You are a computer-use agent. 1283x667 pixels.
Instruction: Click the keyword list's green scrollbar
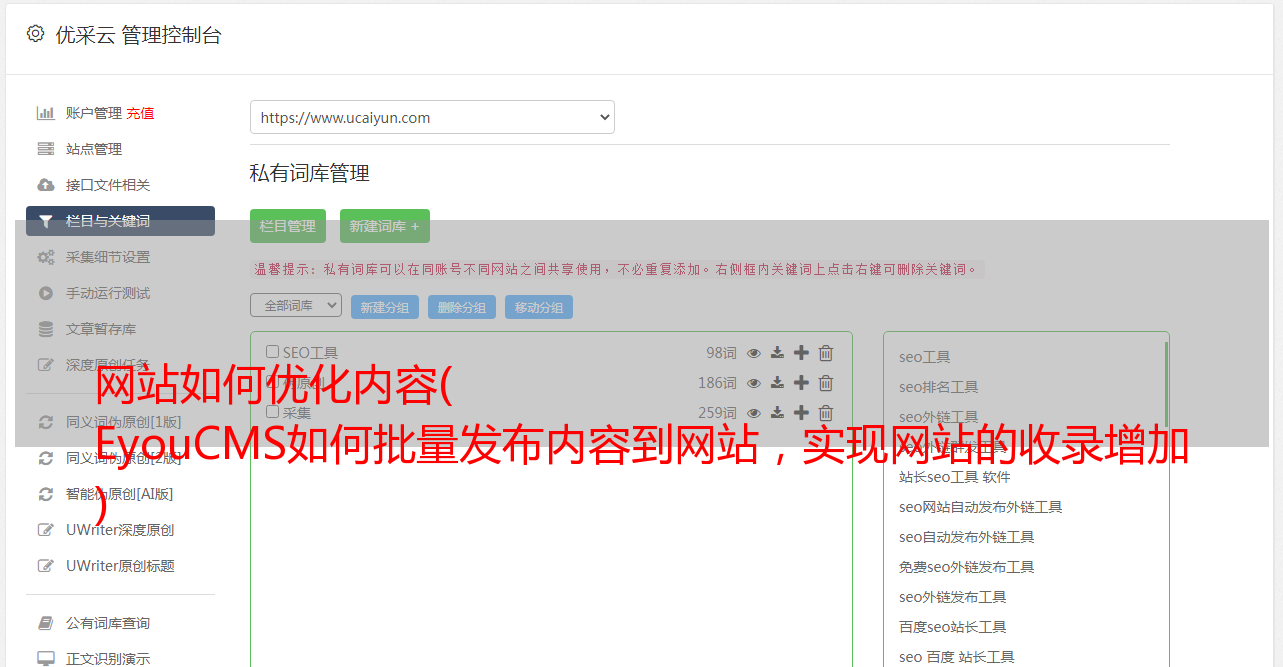point(1166,385)
